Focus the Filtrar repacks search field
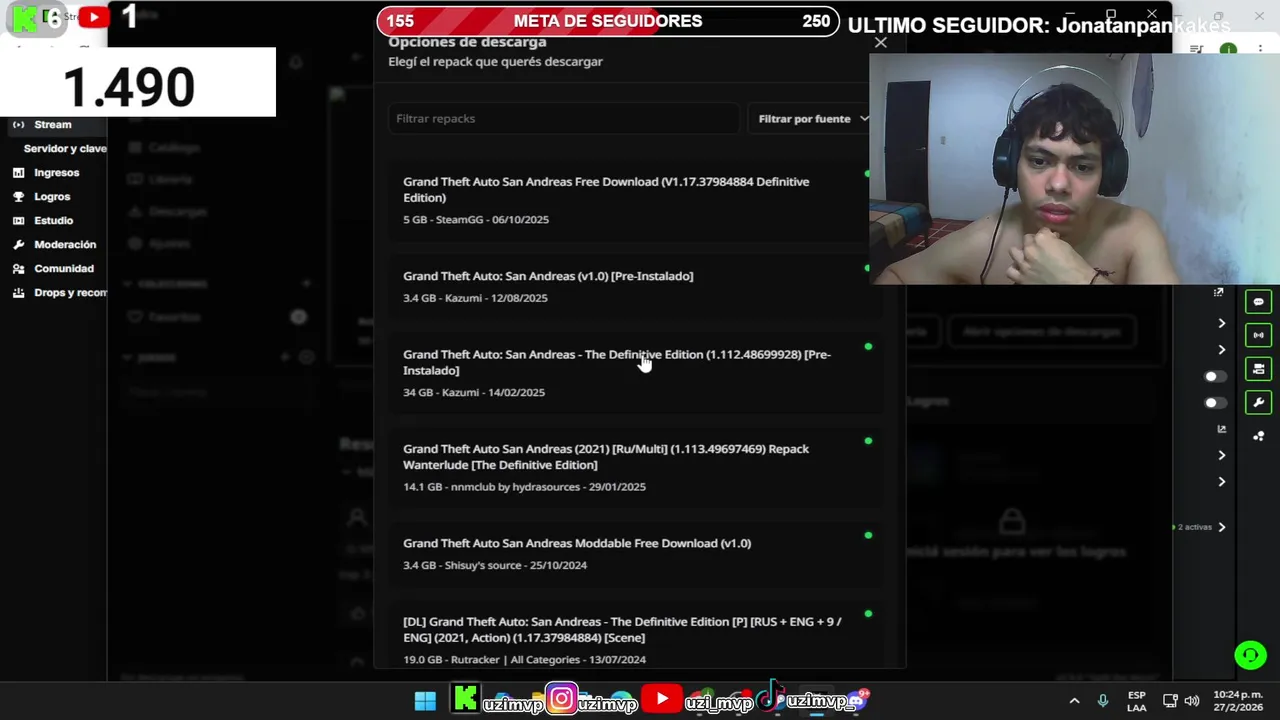Viewport: 1280px width, 720px height. (563, 118)
